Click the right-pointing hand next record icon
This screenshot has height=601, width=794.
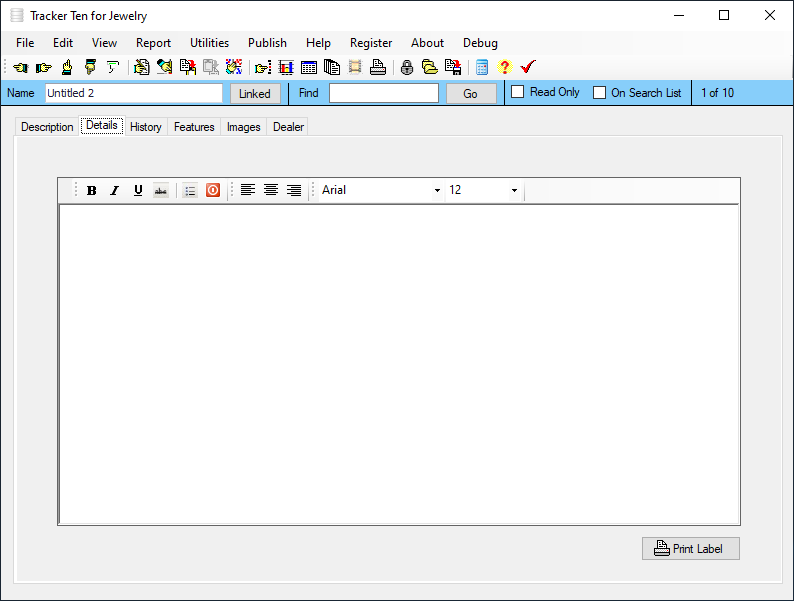pyautogui.click(x=44, y=67)
